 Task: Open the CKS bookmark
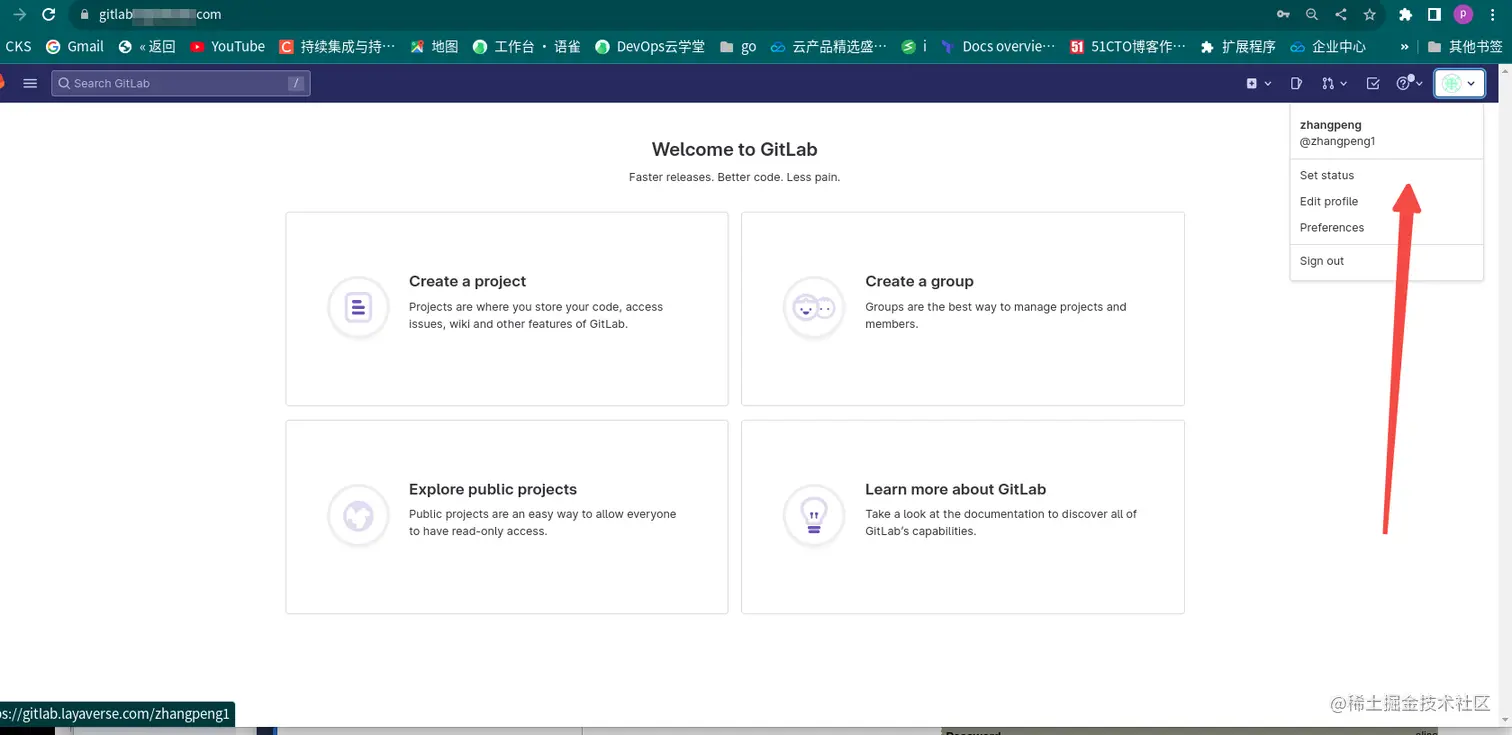18,46
